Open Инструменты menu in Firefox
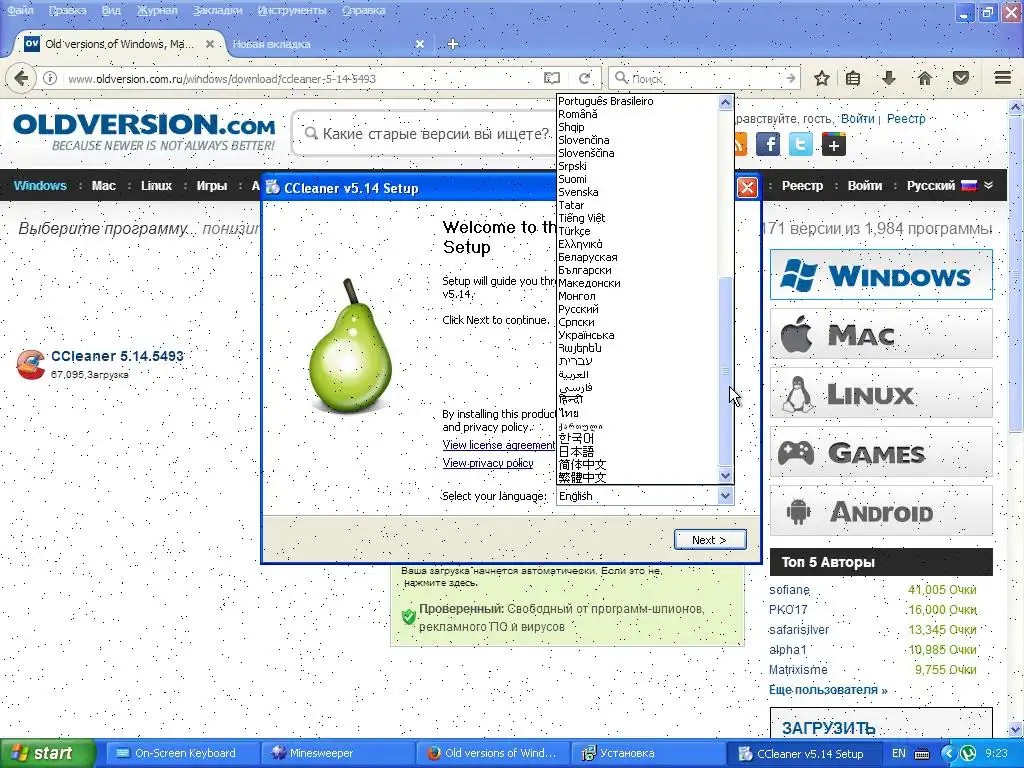The height and width of the screenshot is (768, 1024). pos(292,10)
